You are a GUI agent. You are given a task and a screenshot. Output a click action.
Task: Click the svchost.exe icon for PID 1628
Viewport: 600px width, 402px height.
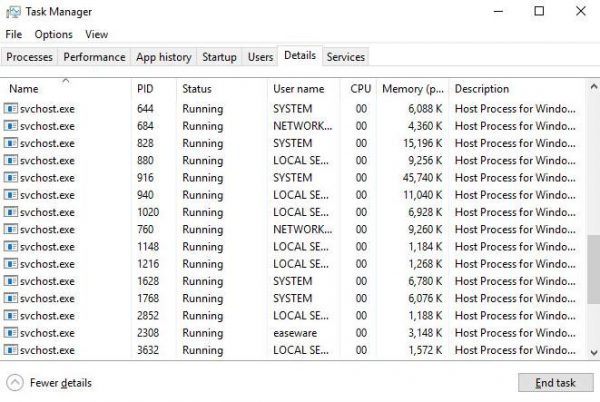click(x=12, y=281)
